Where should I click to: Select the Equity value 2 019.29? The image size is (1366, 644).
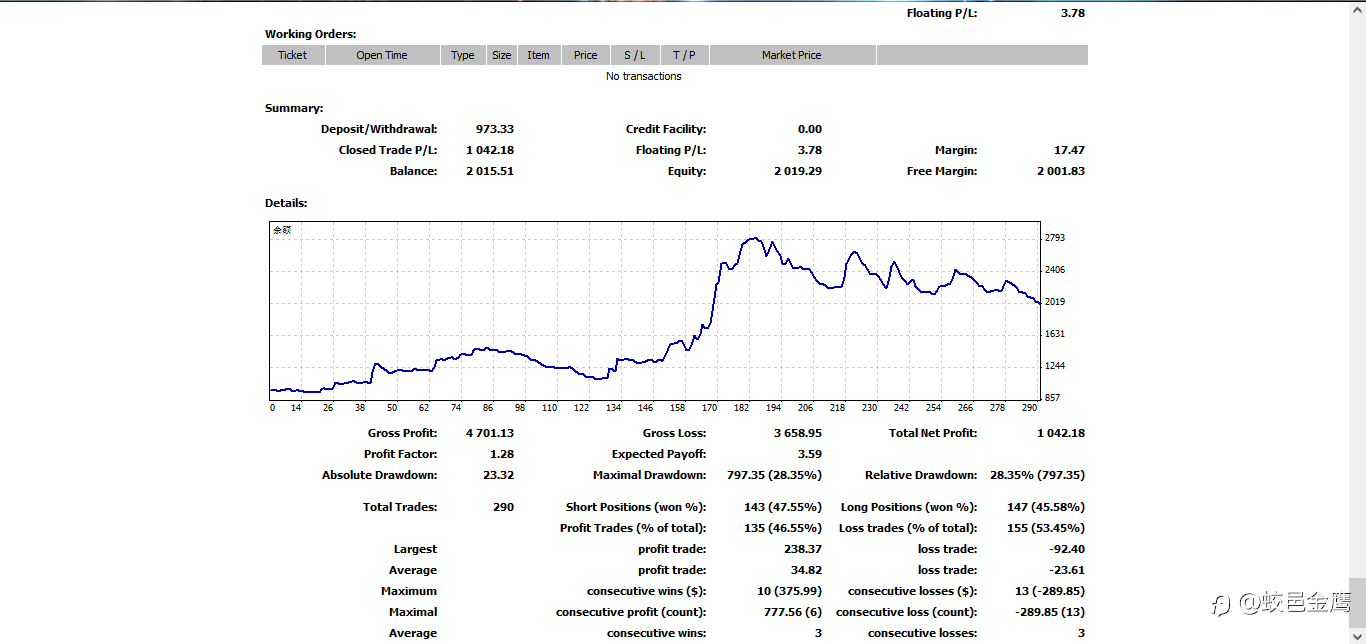[x=798, y=171]
